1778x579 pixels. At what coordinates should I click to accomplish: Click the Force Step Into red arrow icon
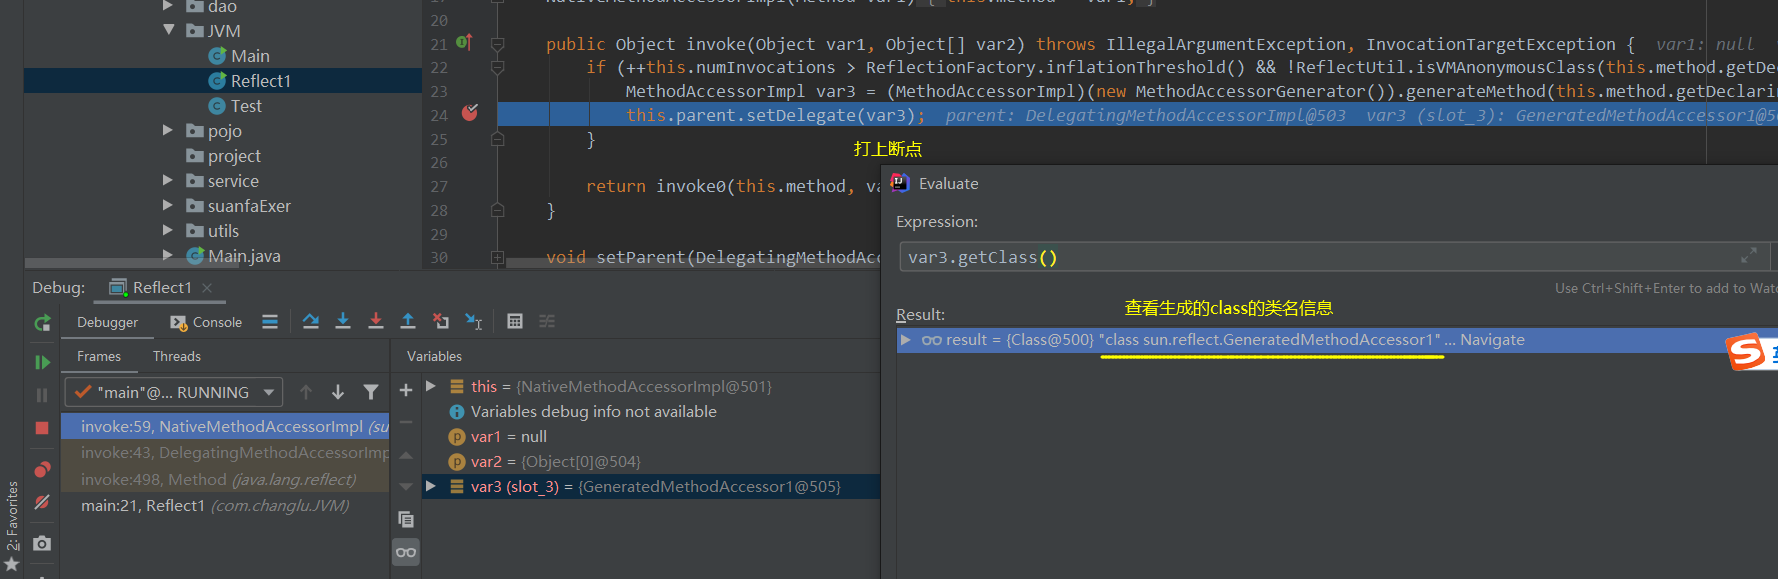[376, 321]
